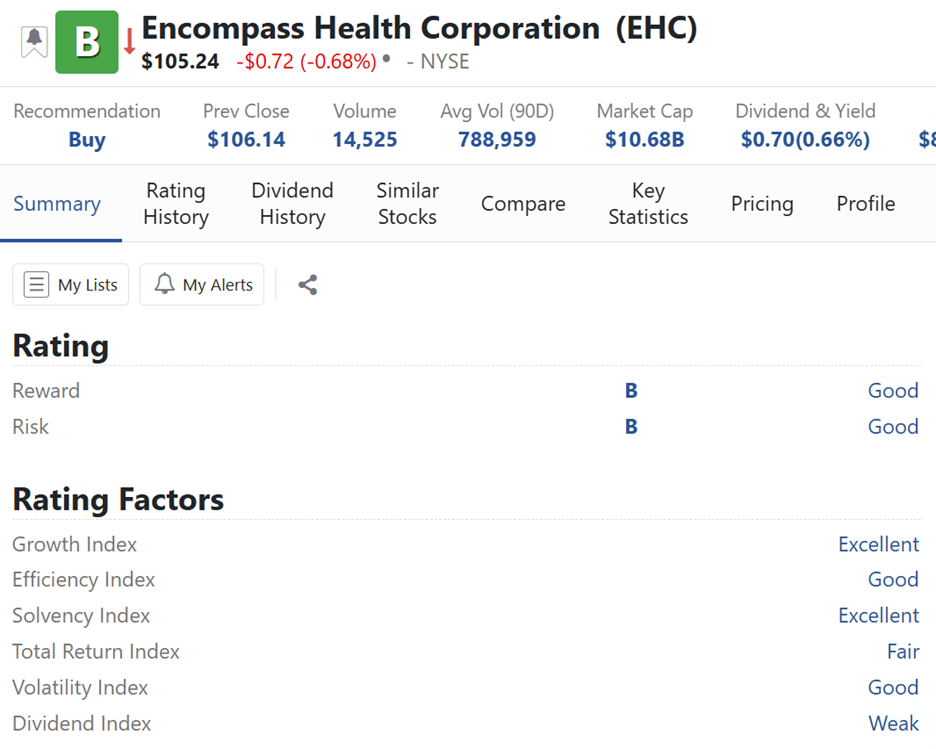The image size is (936, 749).
Task: Click the share icon
Action: [x=308, y=285]
